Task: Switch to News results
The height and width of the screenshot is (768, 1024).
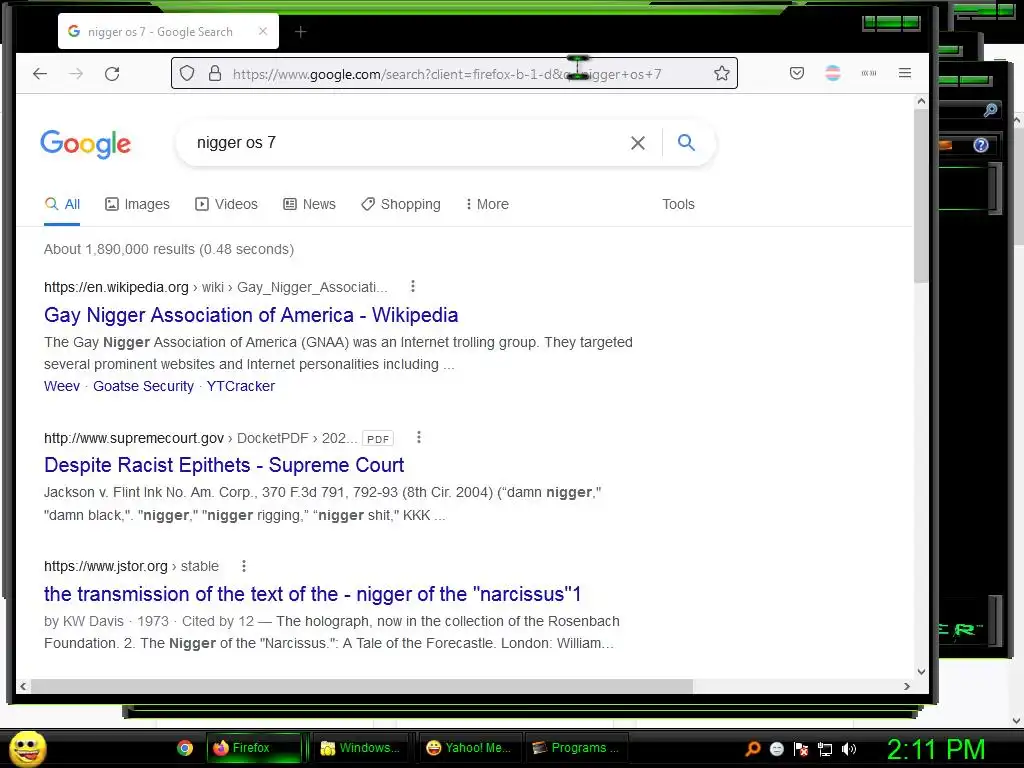Action: click(x=310, y=204)
